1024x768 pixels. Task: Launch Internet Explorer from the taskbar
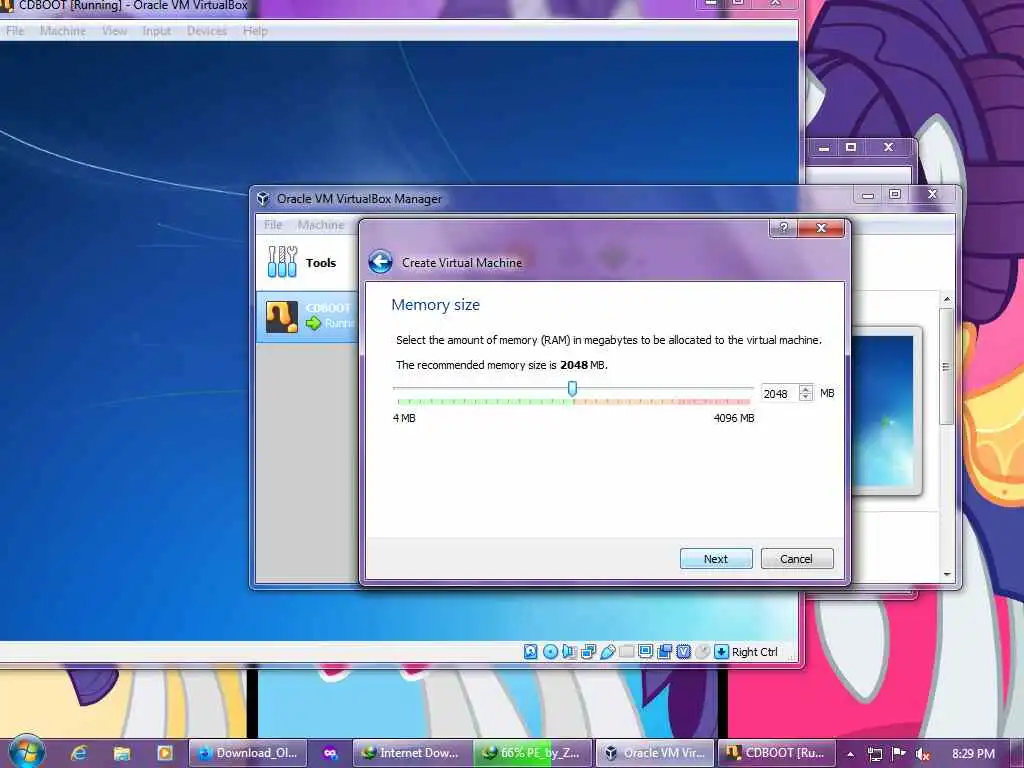[79, 753]
